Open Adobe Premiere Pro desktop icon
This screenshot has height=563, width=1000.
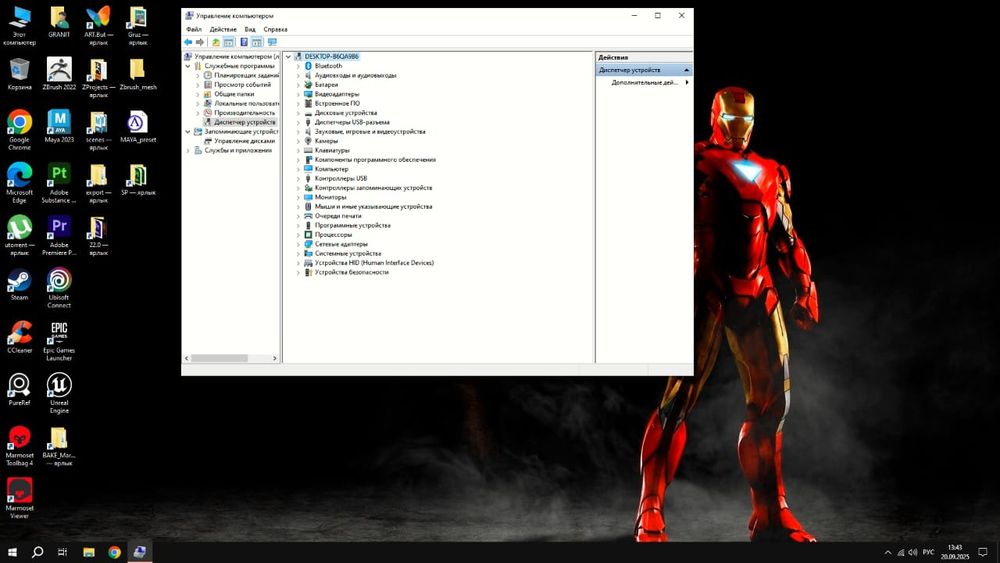(x=59, y=236)
